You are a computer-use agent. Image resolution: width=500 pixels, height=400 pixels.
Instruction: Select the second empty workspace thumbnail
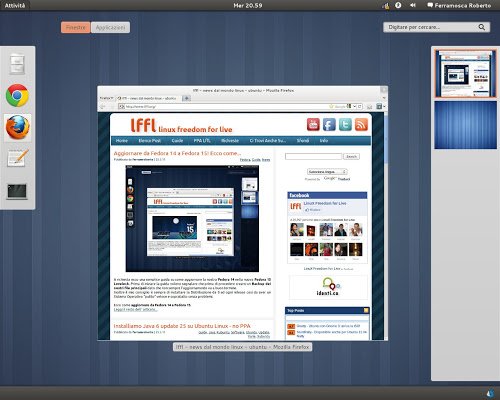pyautogui.click(x=465, y=125)
